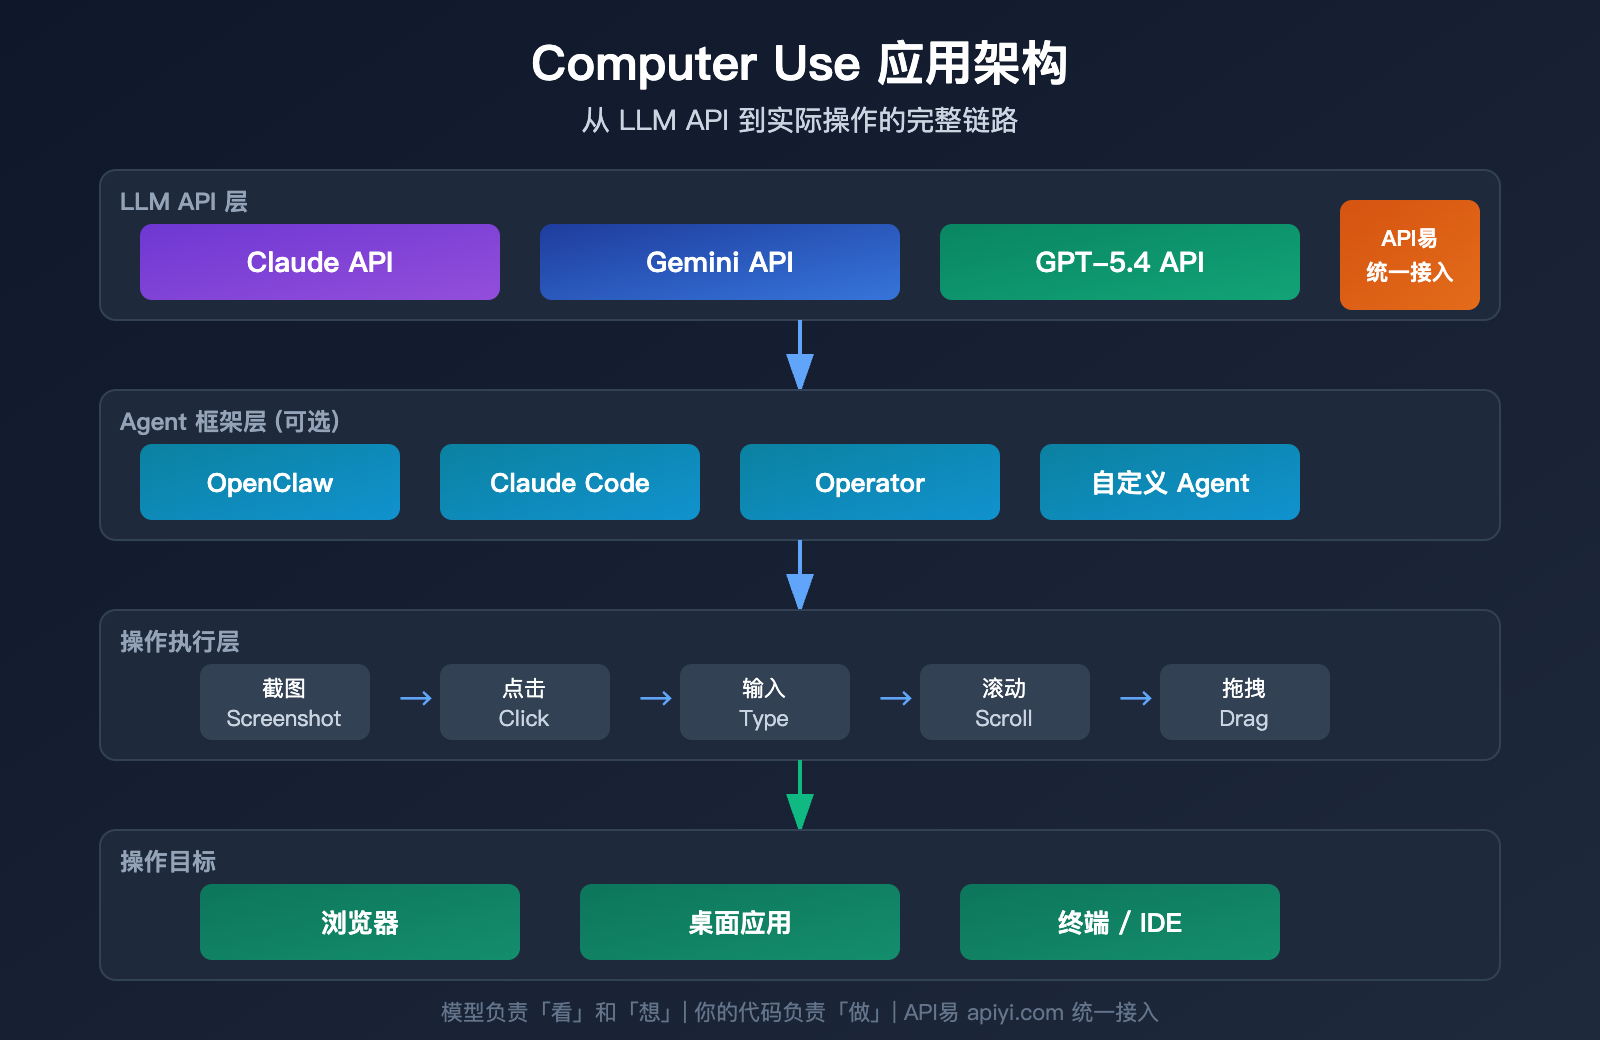1600x1040 pixels.
Task: Click the 输入 Type step
Action: point(764,702)
